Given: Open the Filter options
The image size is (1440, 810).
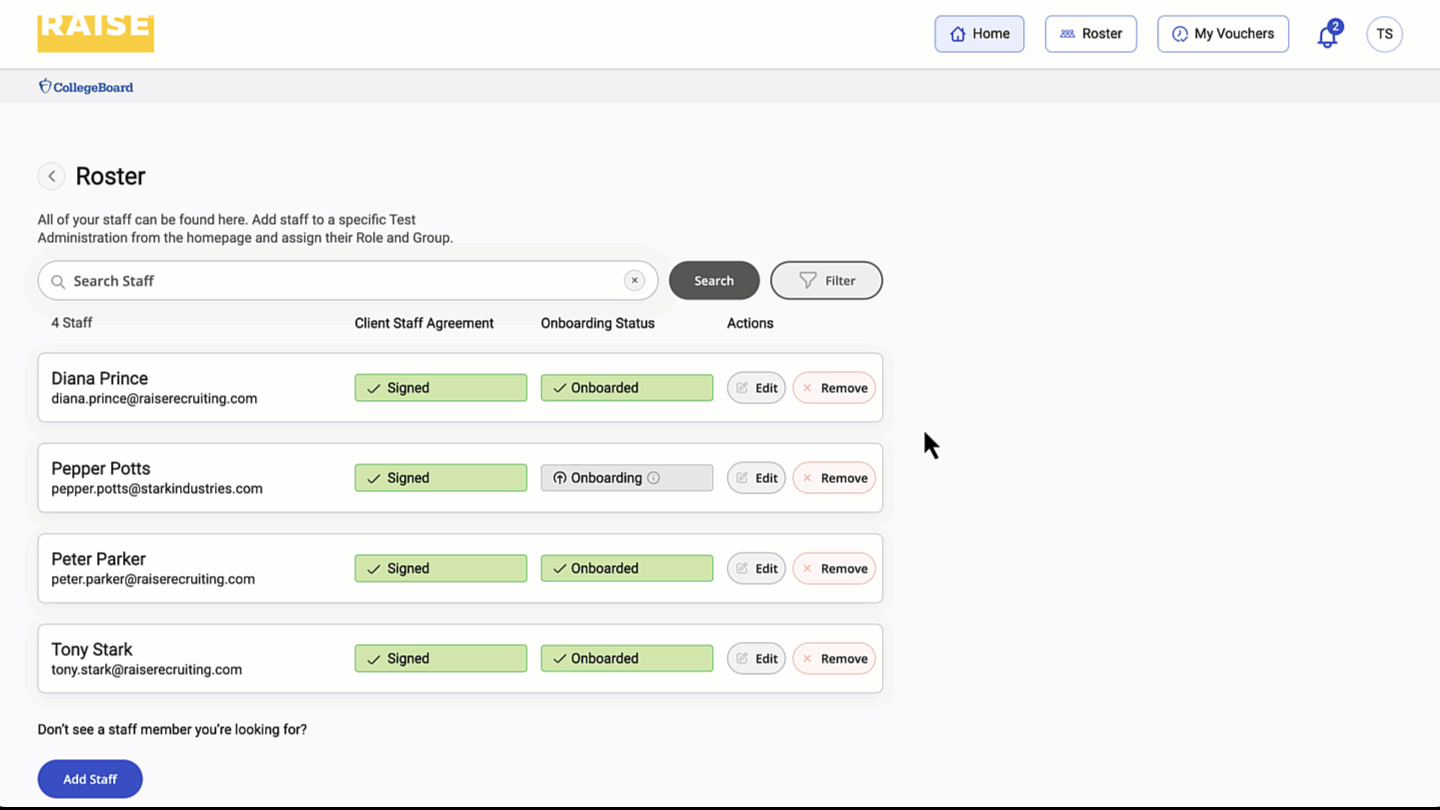Looking at the screenshot, I should click(826, 281).
